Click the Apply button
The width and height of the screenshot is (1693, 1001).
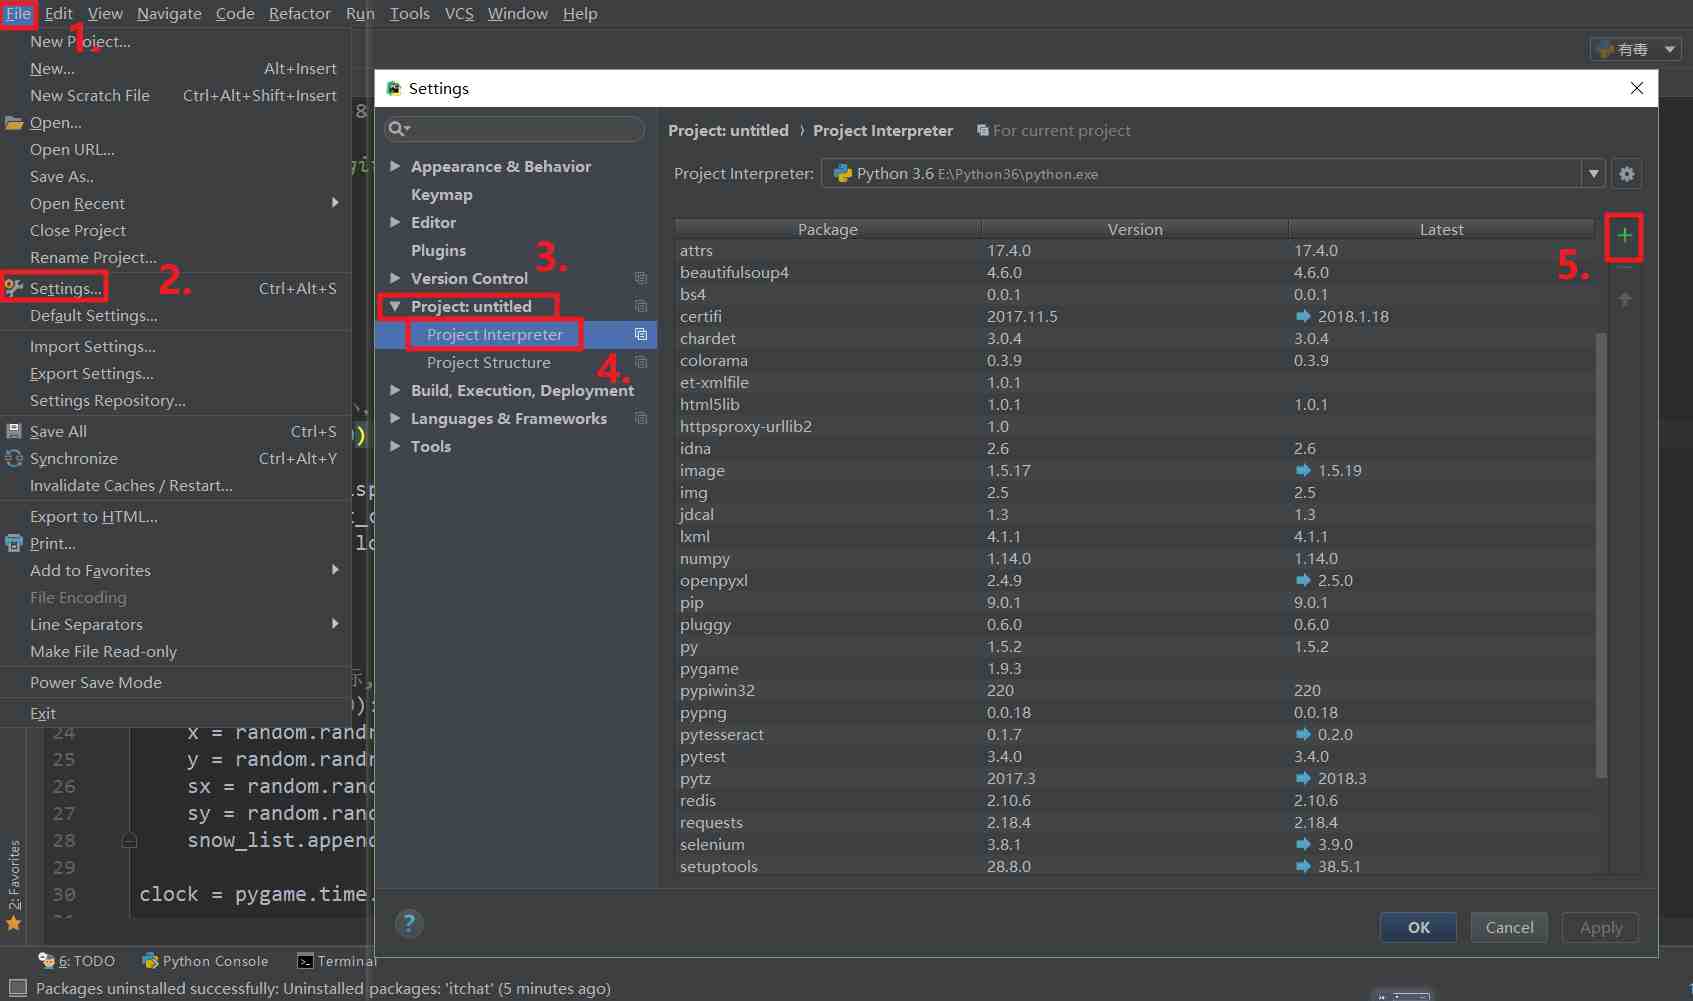pyautogui.click(x=1601, y=927)
